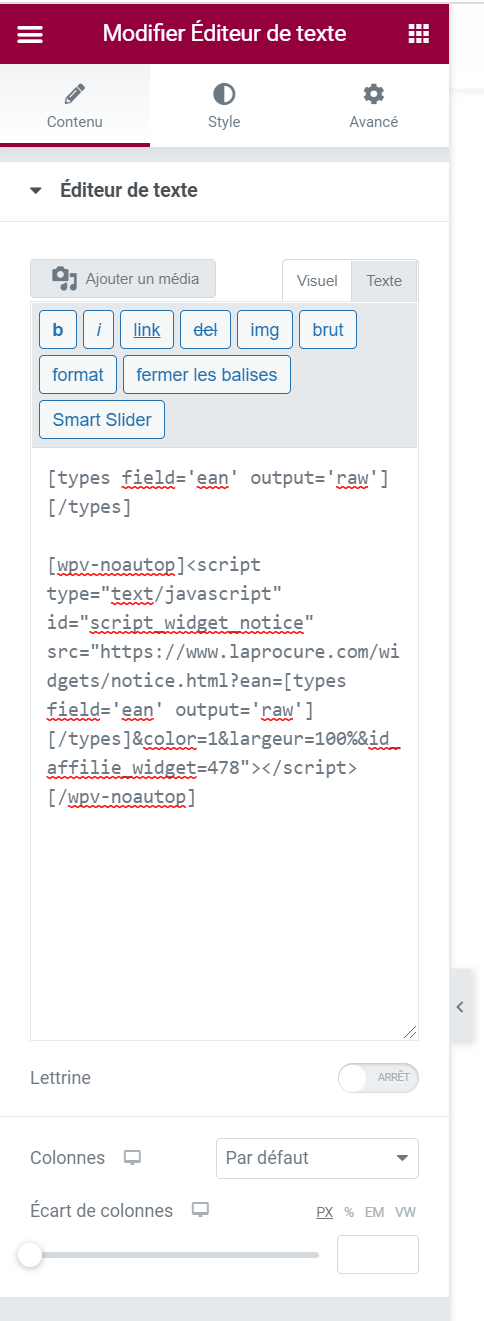
Task: Select the EM unit for column gap
Action: [x=374, y=1212]
